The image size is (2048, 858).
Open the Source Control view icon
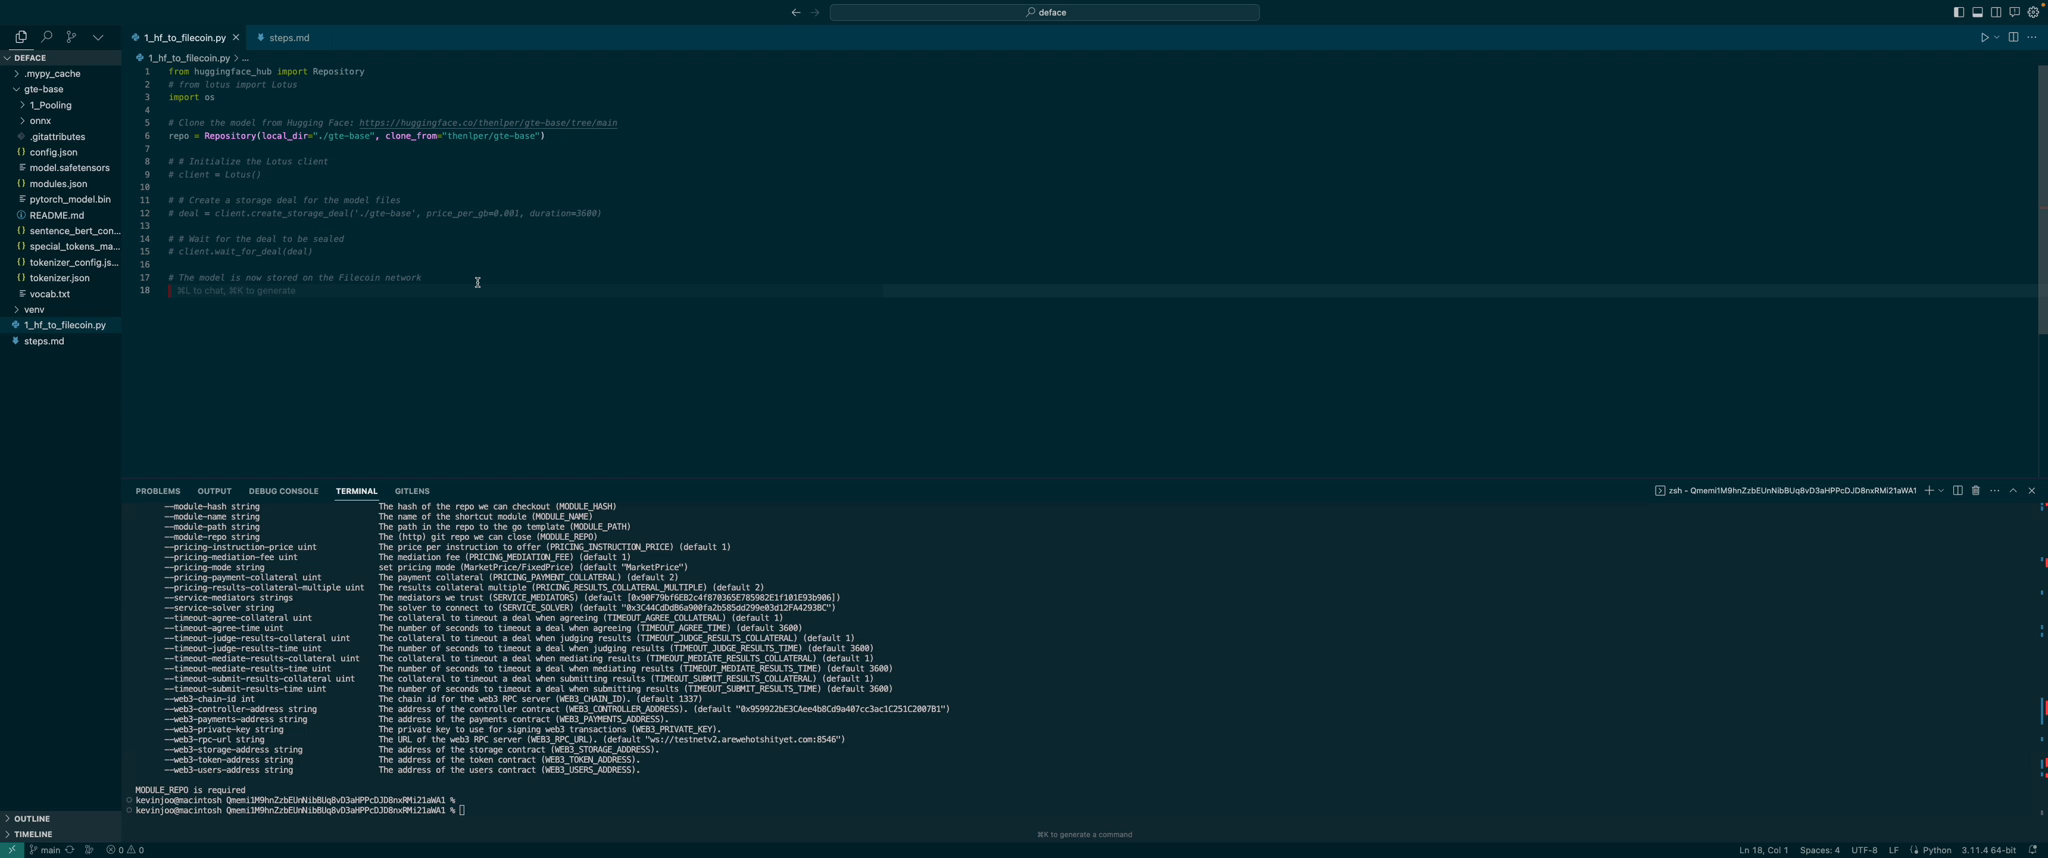71,37
